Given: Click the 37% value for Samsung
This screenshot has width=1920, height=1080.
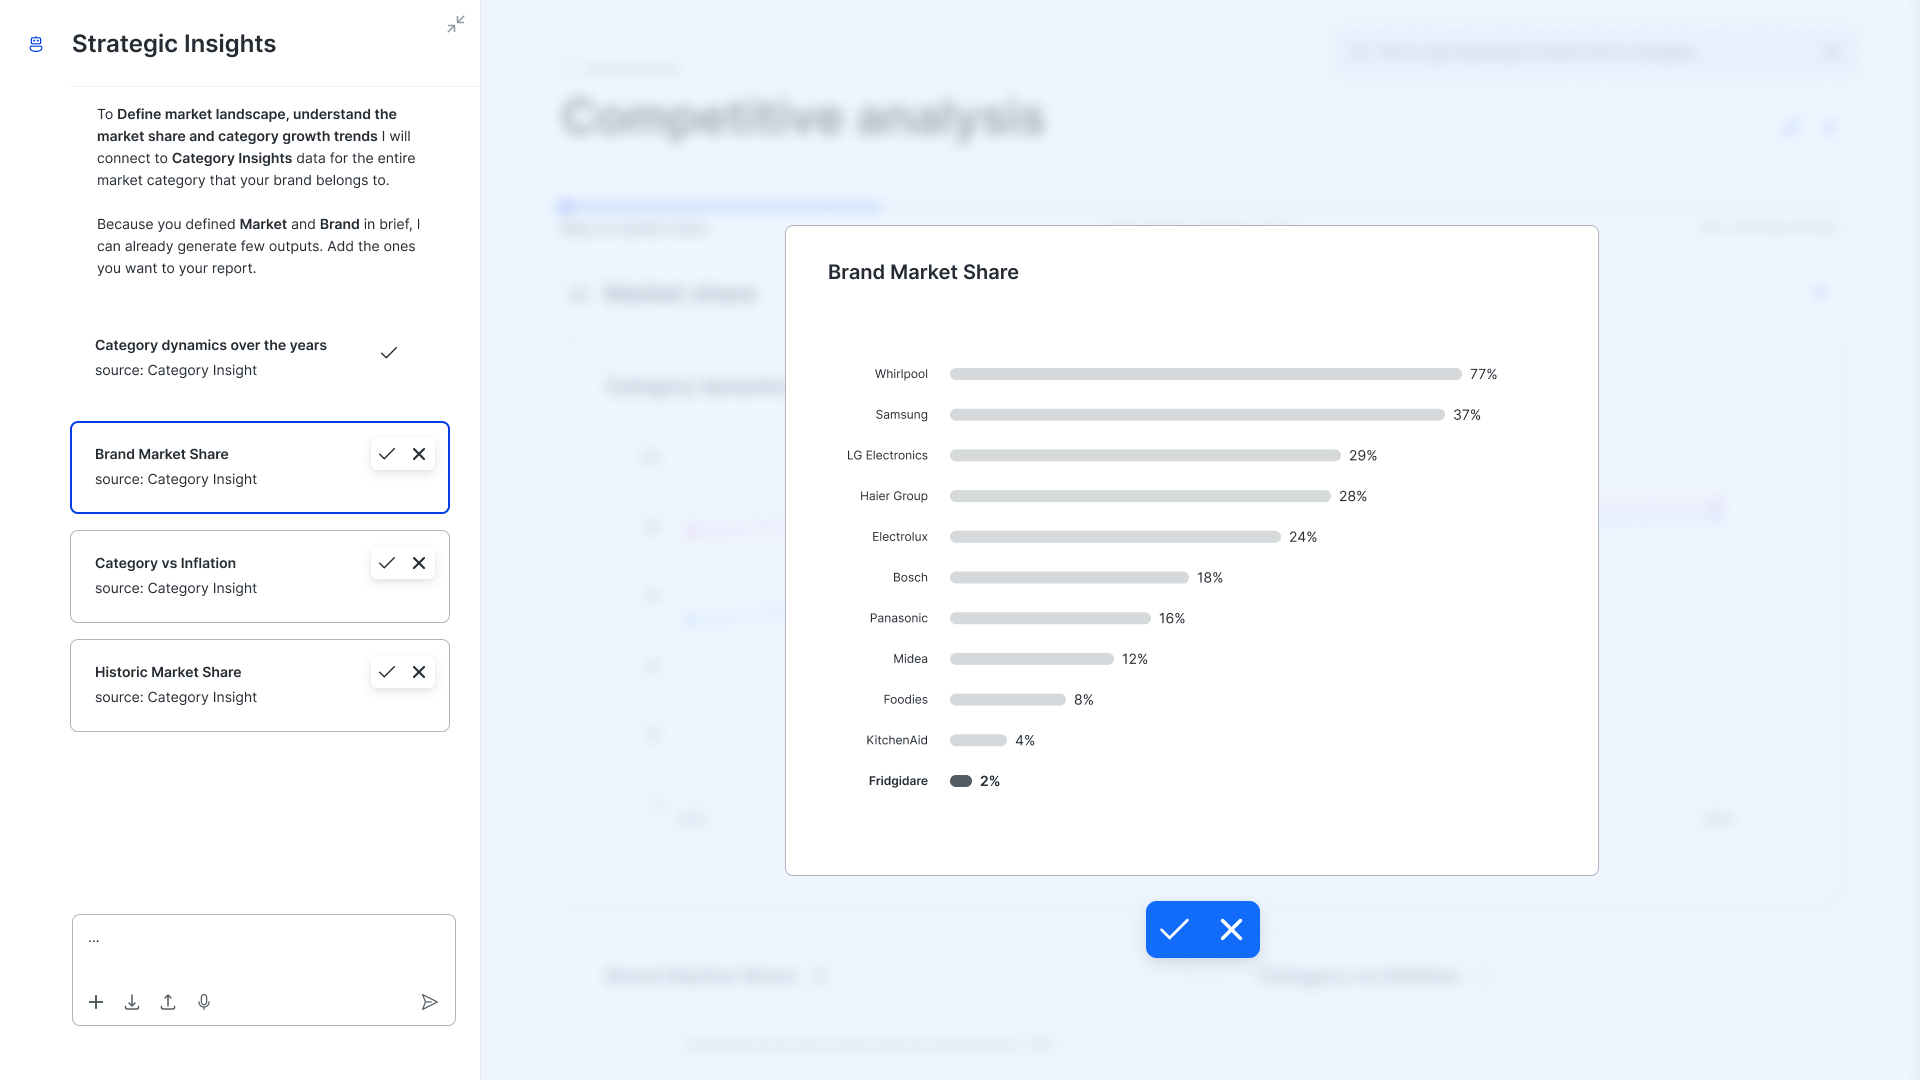Looking at the screenshot, I should point(1467,415).
